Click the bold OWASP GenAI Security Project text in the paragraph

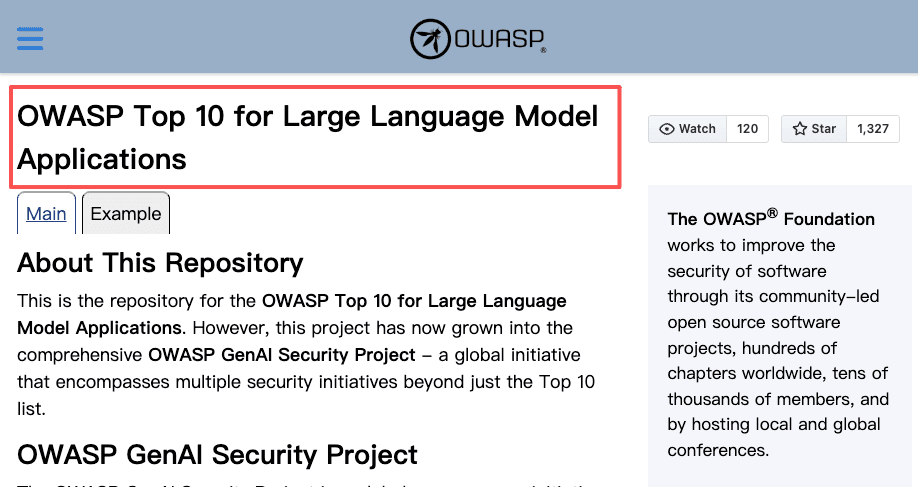[x=282, y=355]
